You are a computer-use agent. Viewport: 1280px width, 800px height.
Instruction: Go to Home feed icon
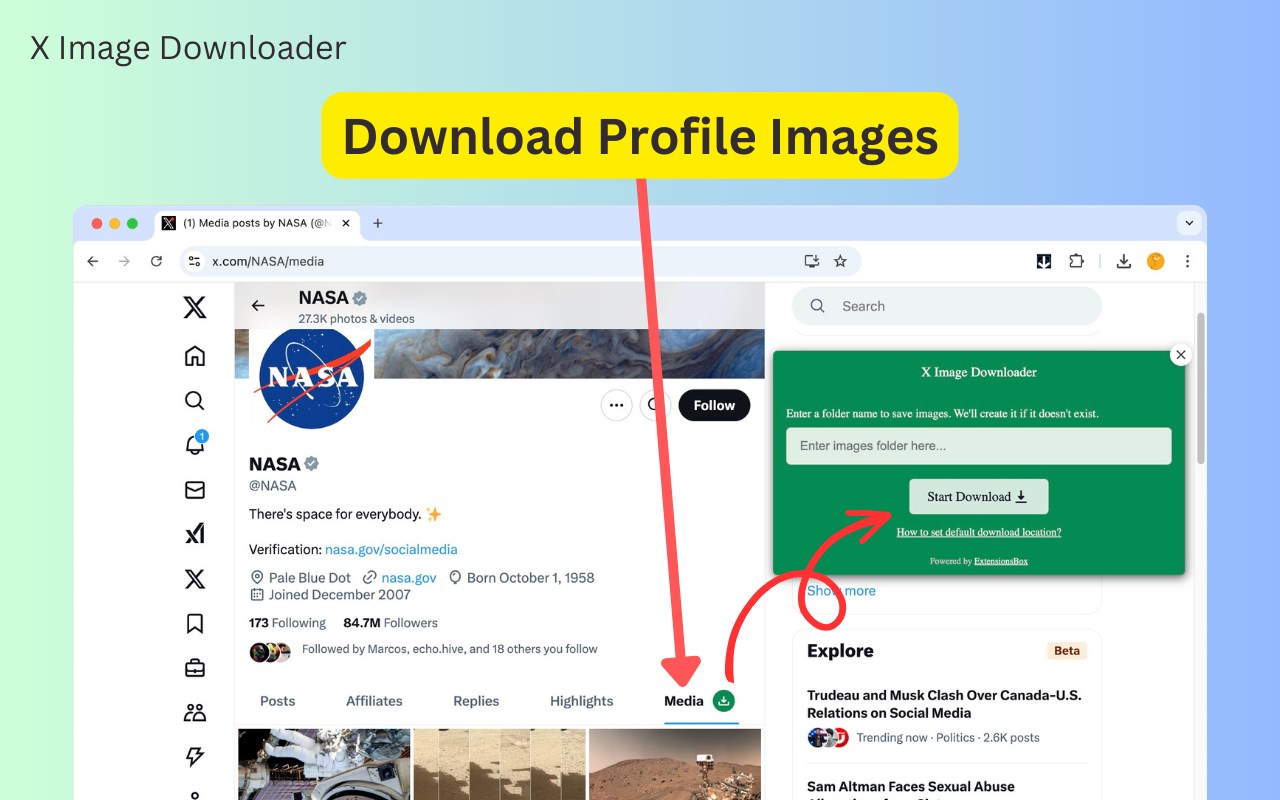pyautogui.click(x=195, y=355)
